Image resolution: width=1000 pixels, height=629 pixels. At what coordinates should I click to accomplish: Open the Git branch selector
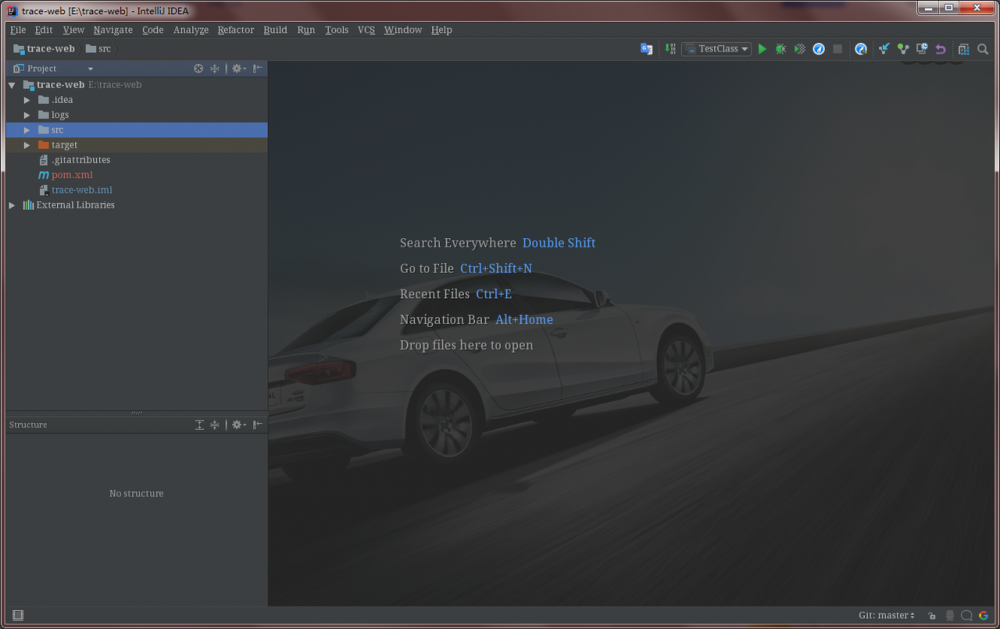[x=884, y=615]
